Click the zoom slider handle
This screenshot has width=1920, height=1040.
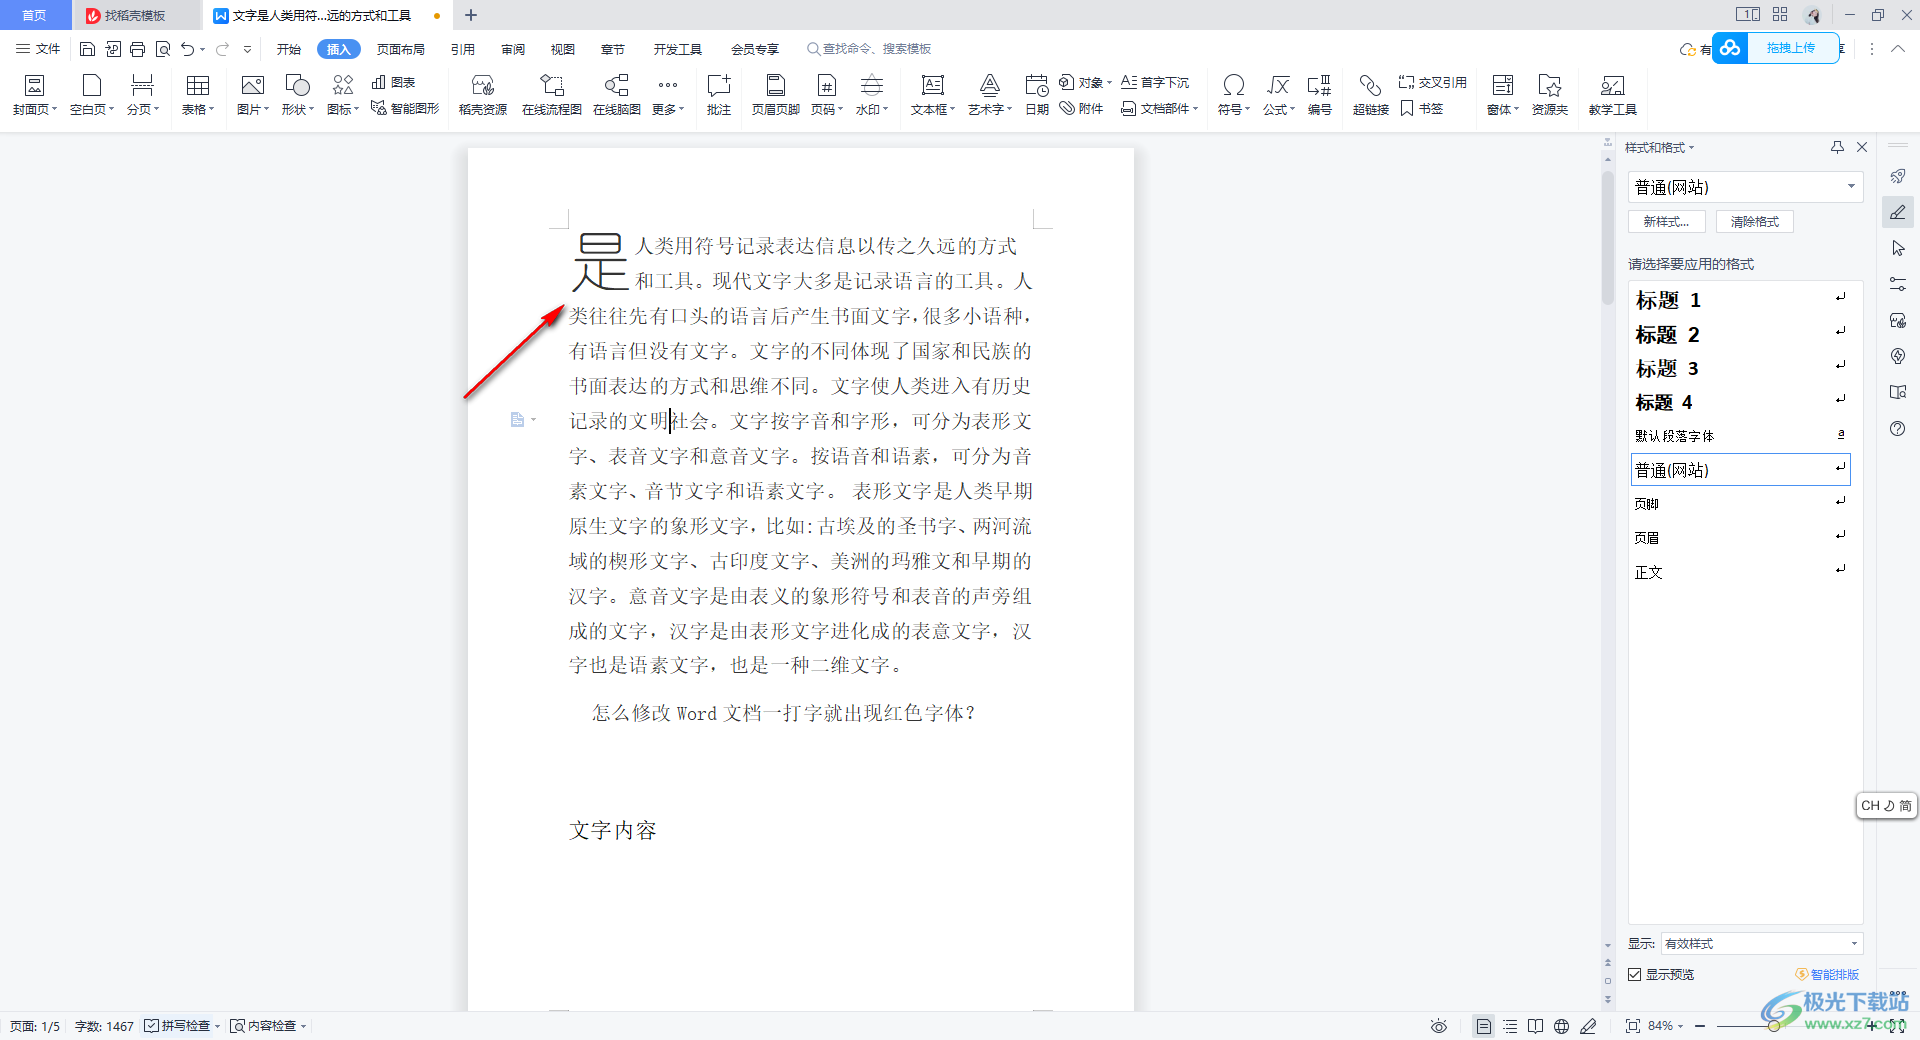[1773, 1026]
